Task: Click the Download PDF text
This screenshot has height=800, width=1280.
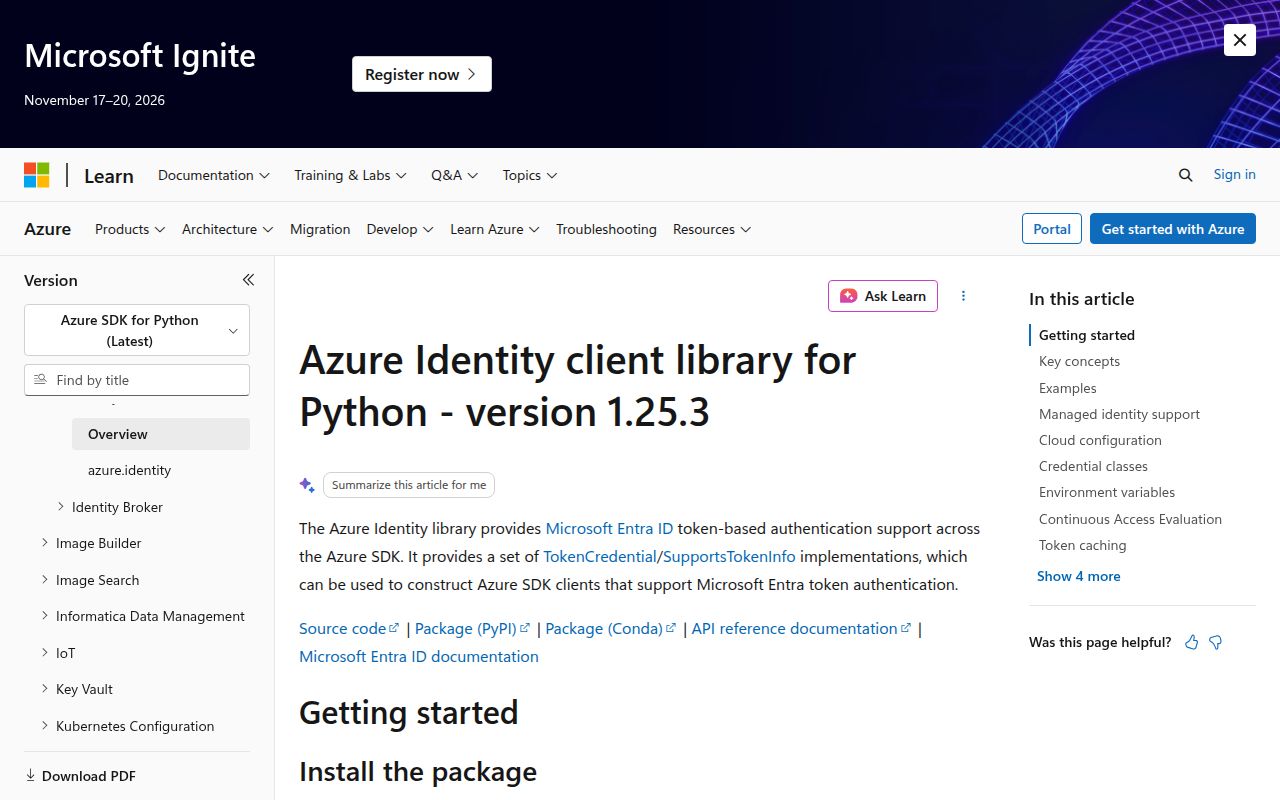Action: [89, 776]
